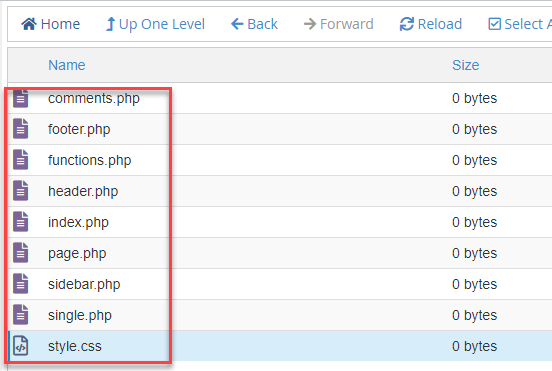Select the index.php file row

tap(280, 222)
